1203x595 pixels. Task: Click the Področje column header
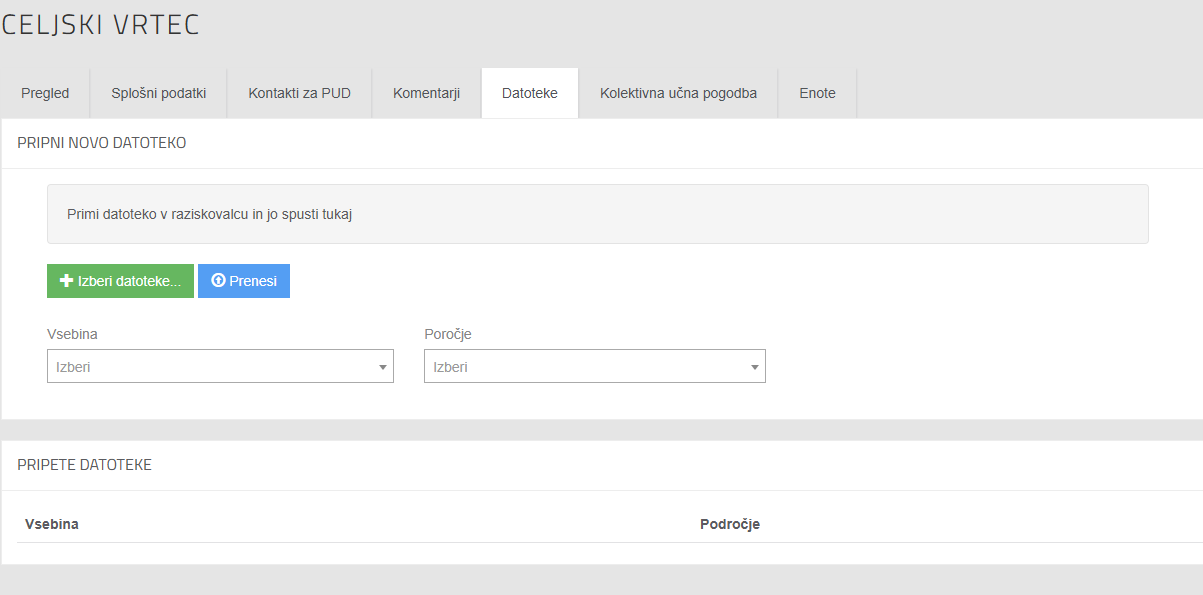pos(730,524)
